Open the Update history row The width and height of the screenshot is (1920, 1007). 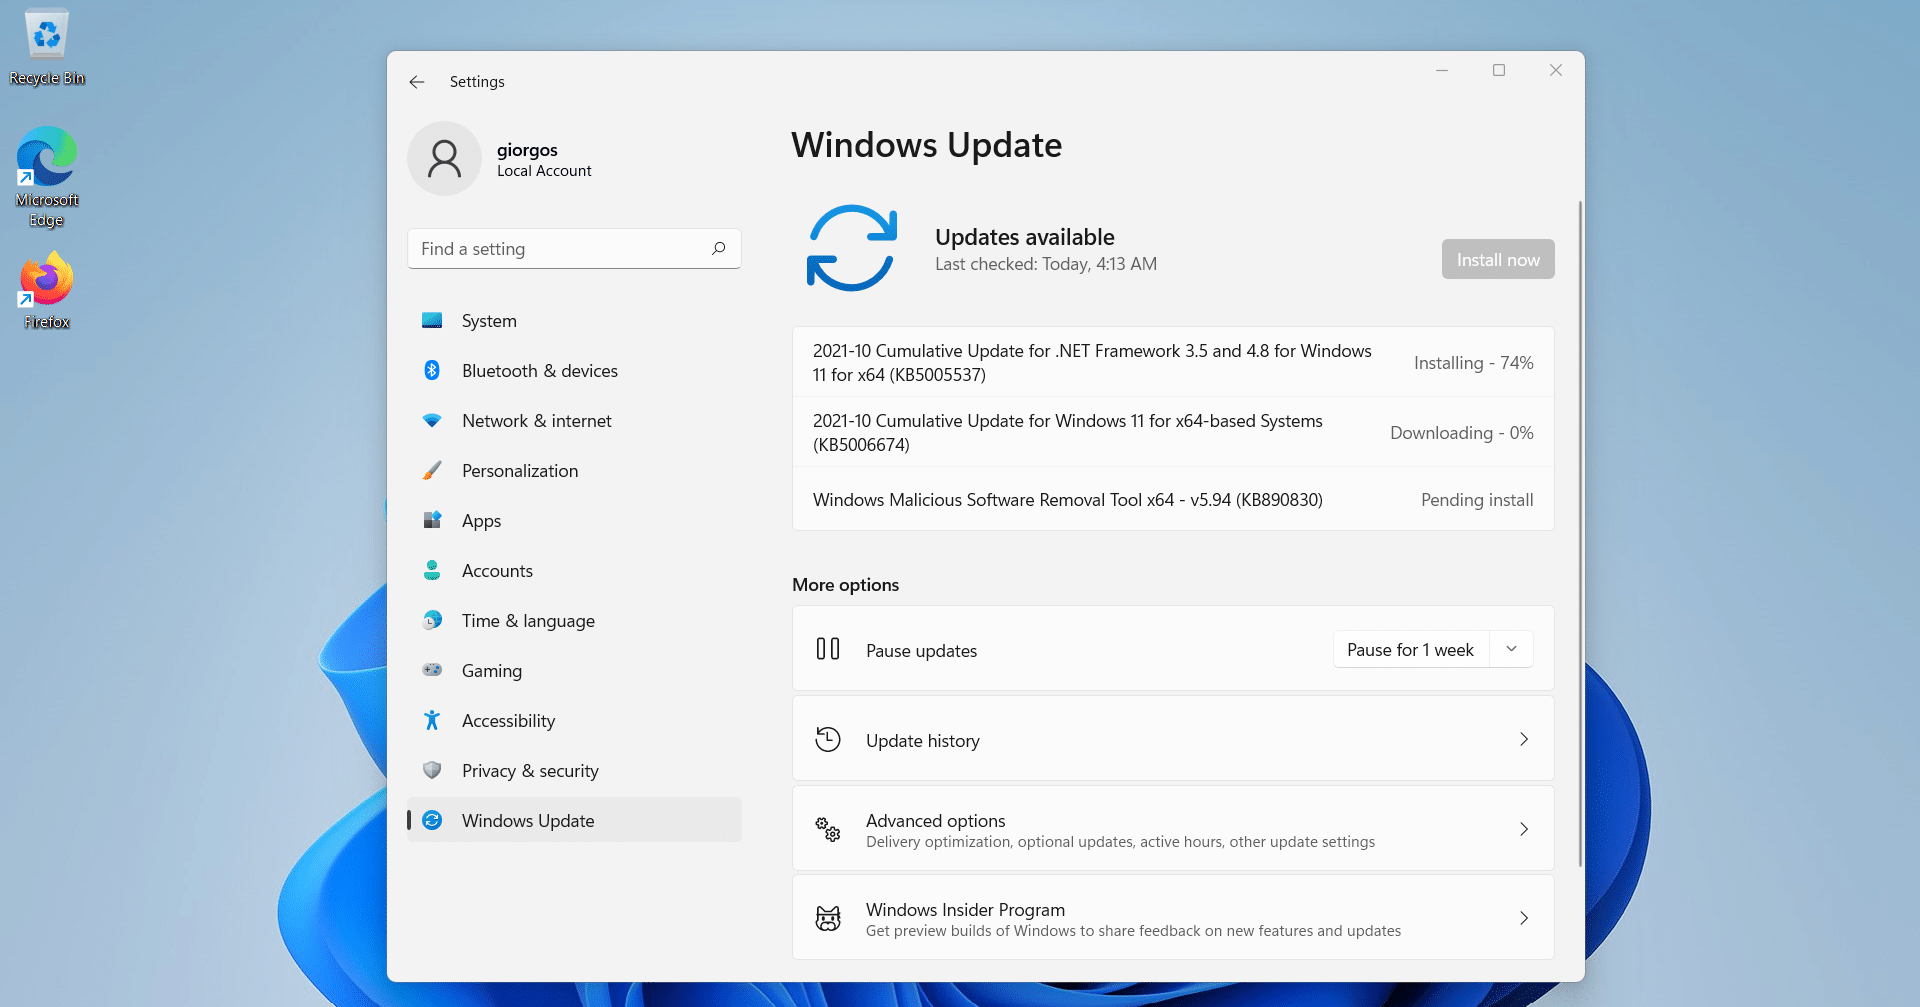1173,739
